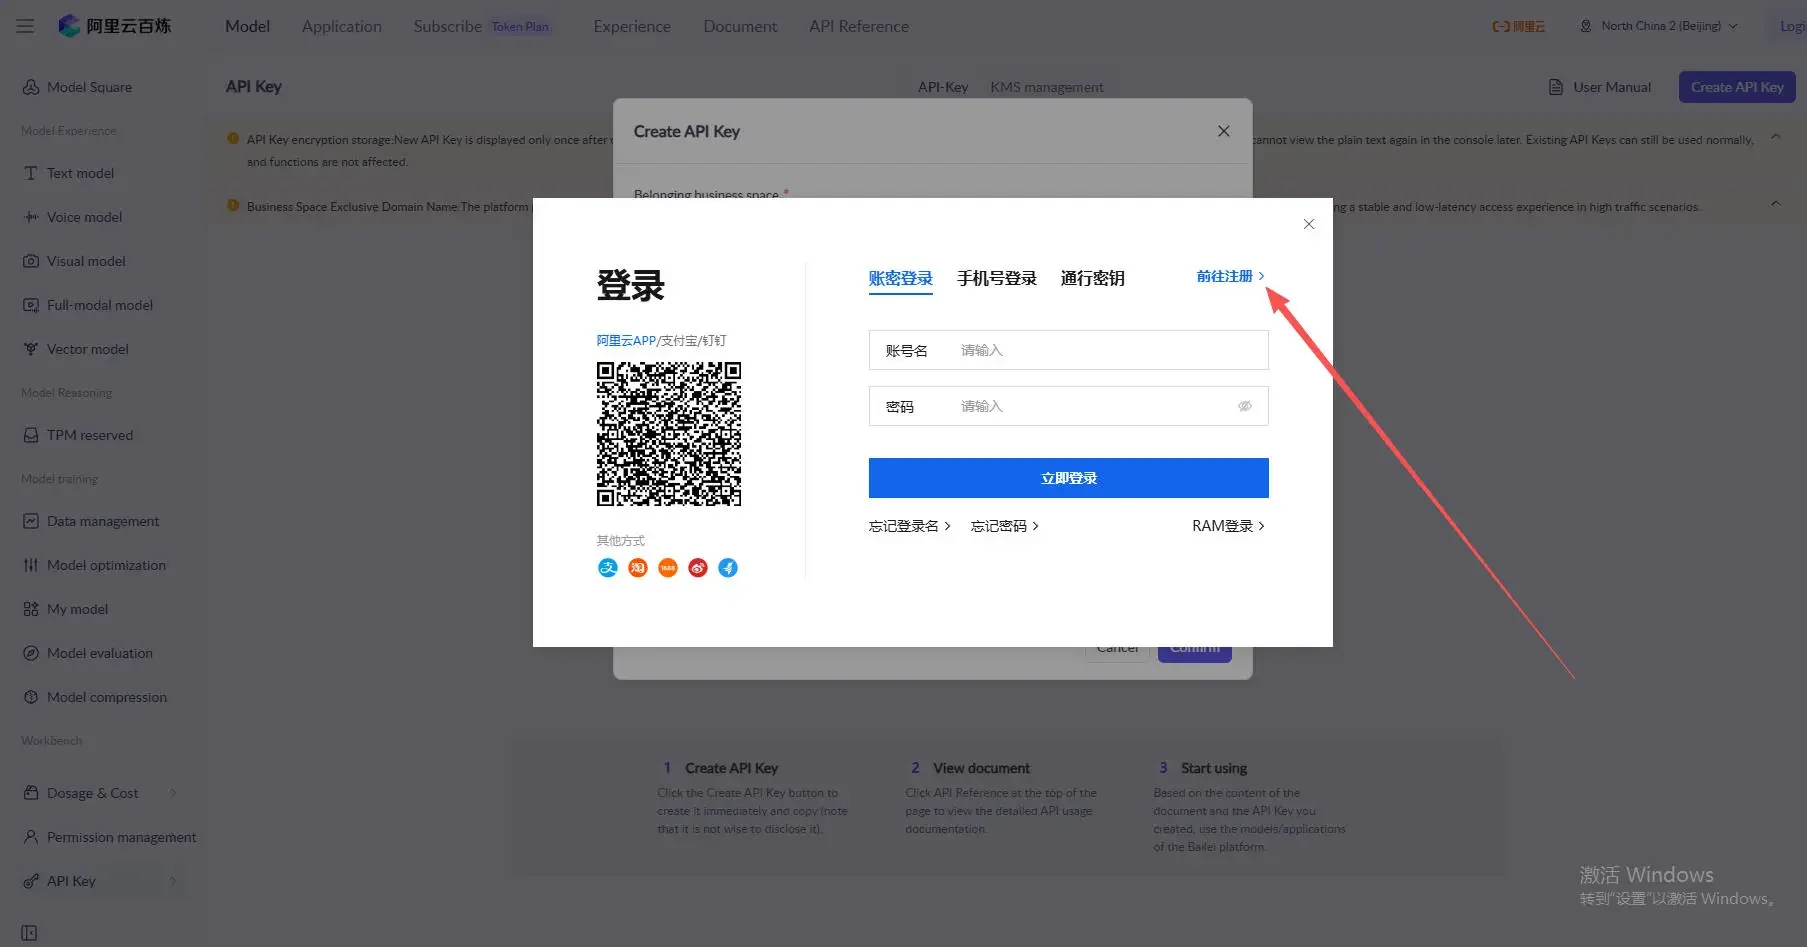Expand the API Key sidebar submenu arrow
The width and height of the screenshot is (1807, 947).
tap(173, 881)
